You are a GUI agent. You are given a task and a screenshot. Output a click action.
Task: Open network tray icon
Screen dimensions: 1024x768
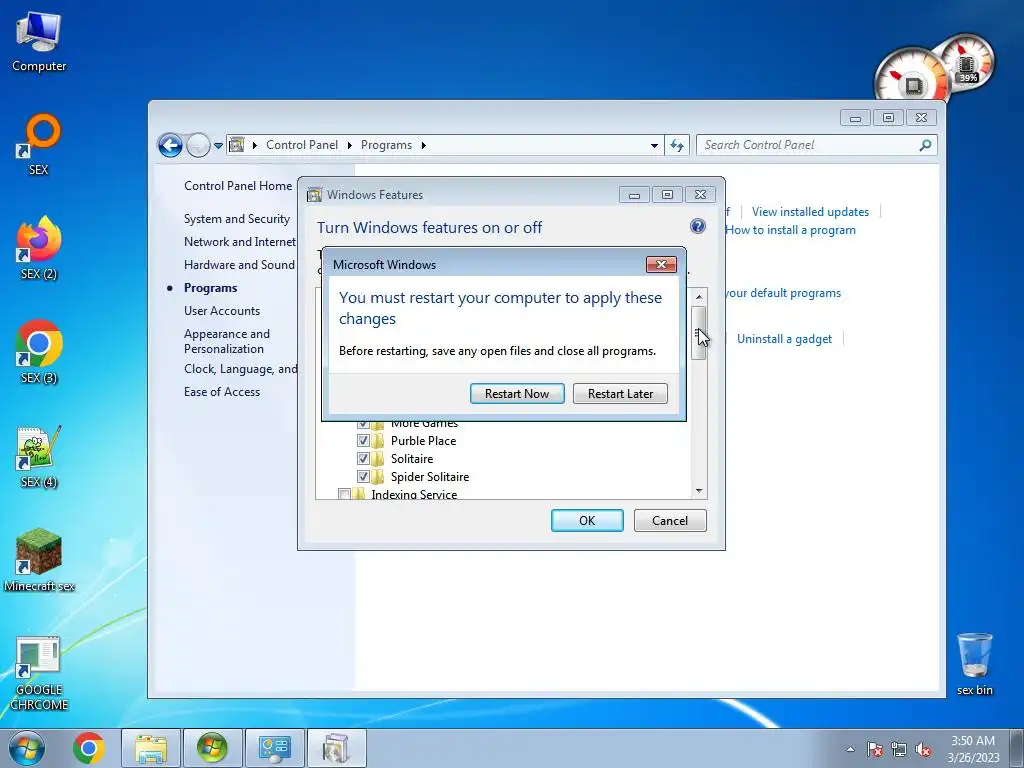point(899,749)
